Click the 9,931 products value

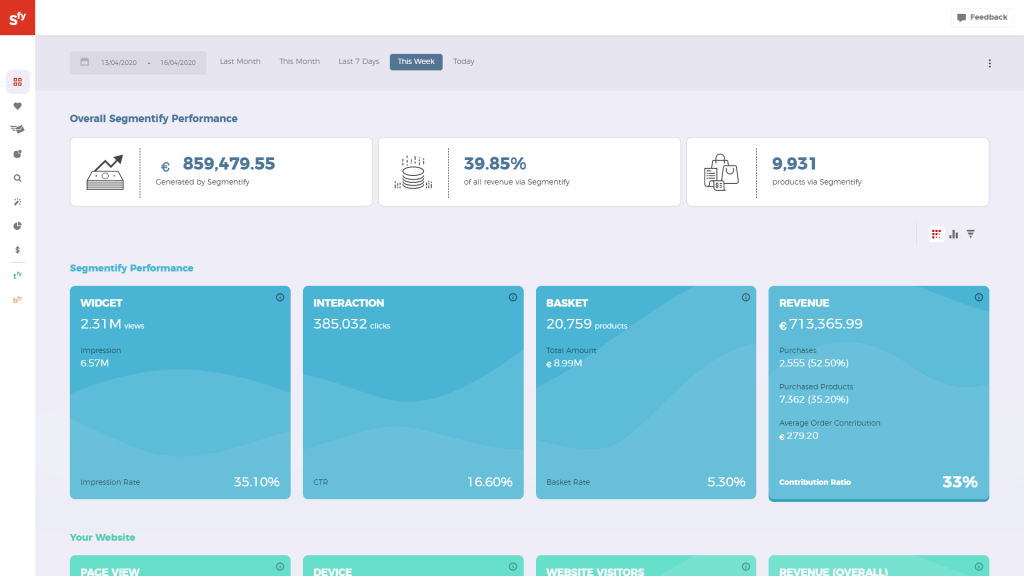794,163
